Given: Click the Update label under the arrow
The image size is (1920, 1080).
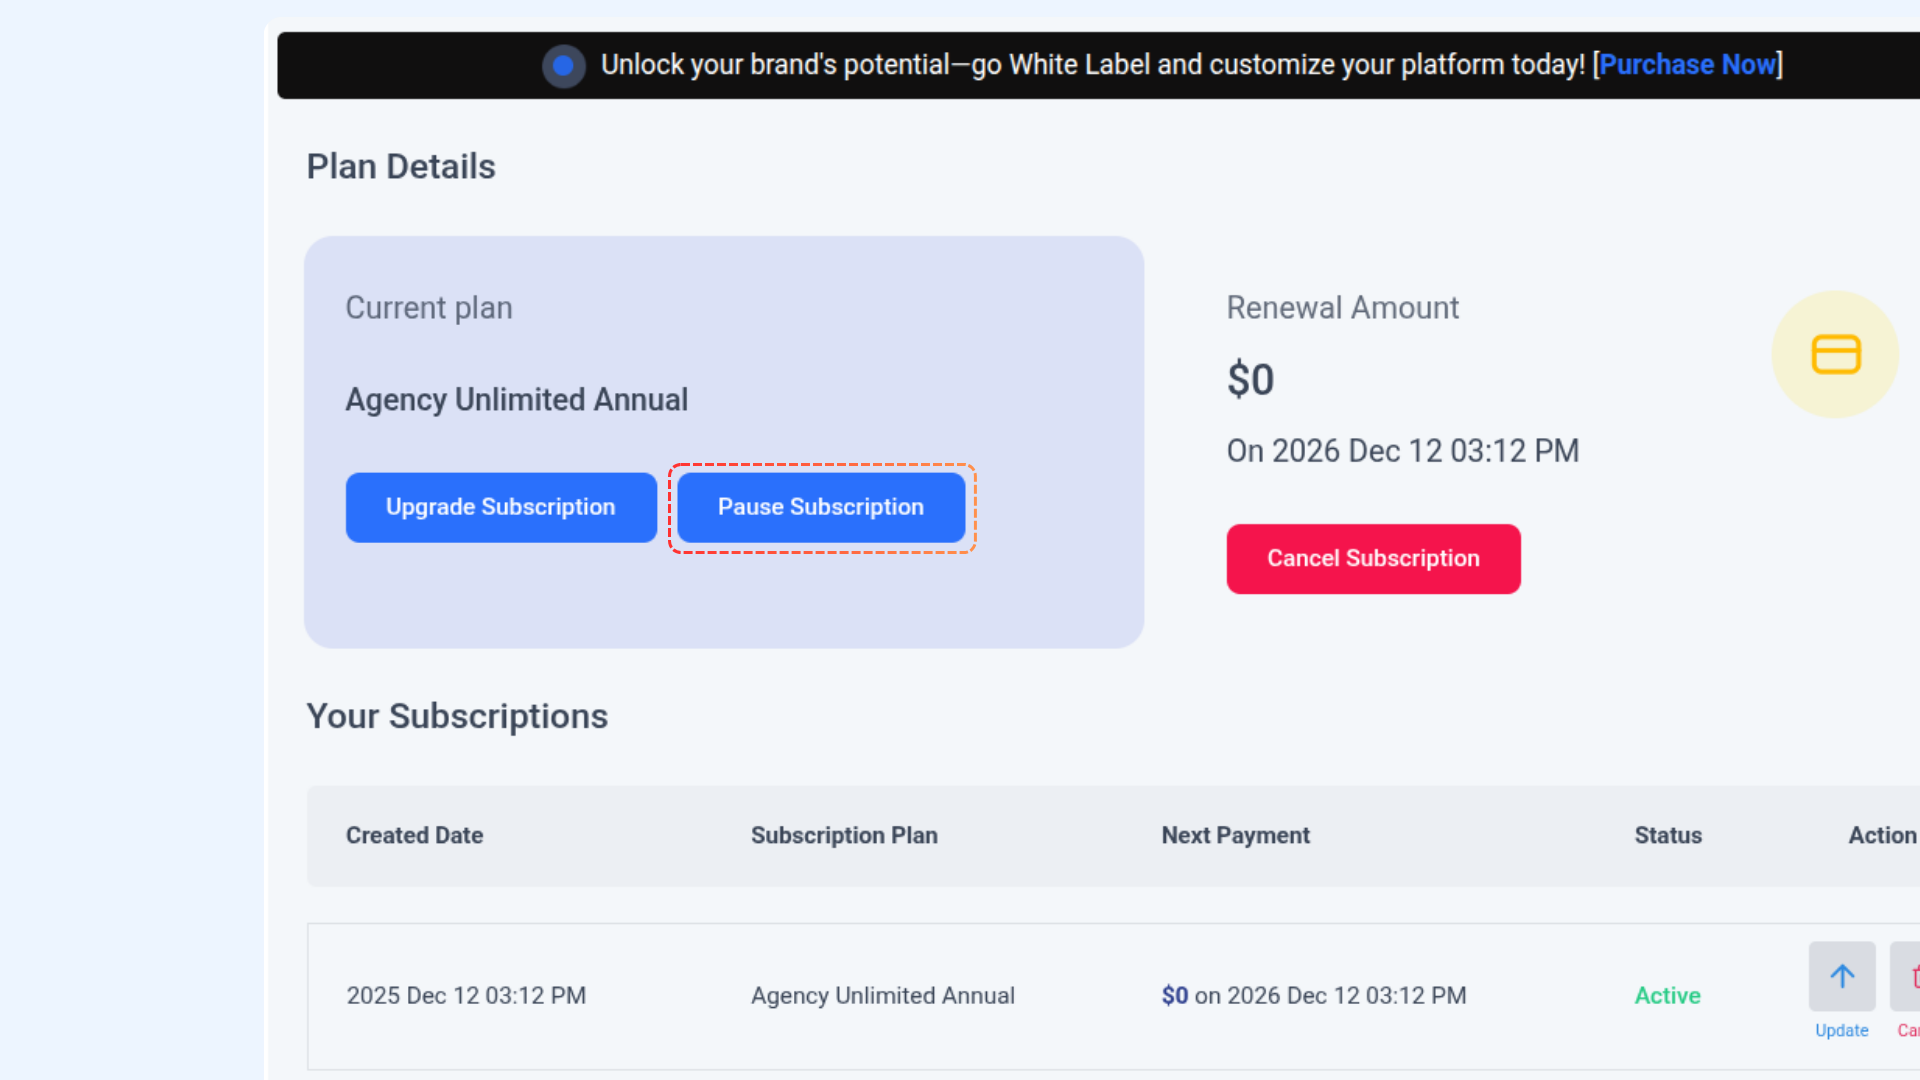Looking at the screenshot, I should pyautogui.click(x=1841, y=1030).
